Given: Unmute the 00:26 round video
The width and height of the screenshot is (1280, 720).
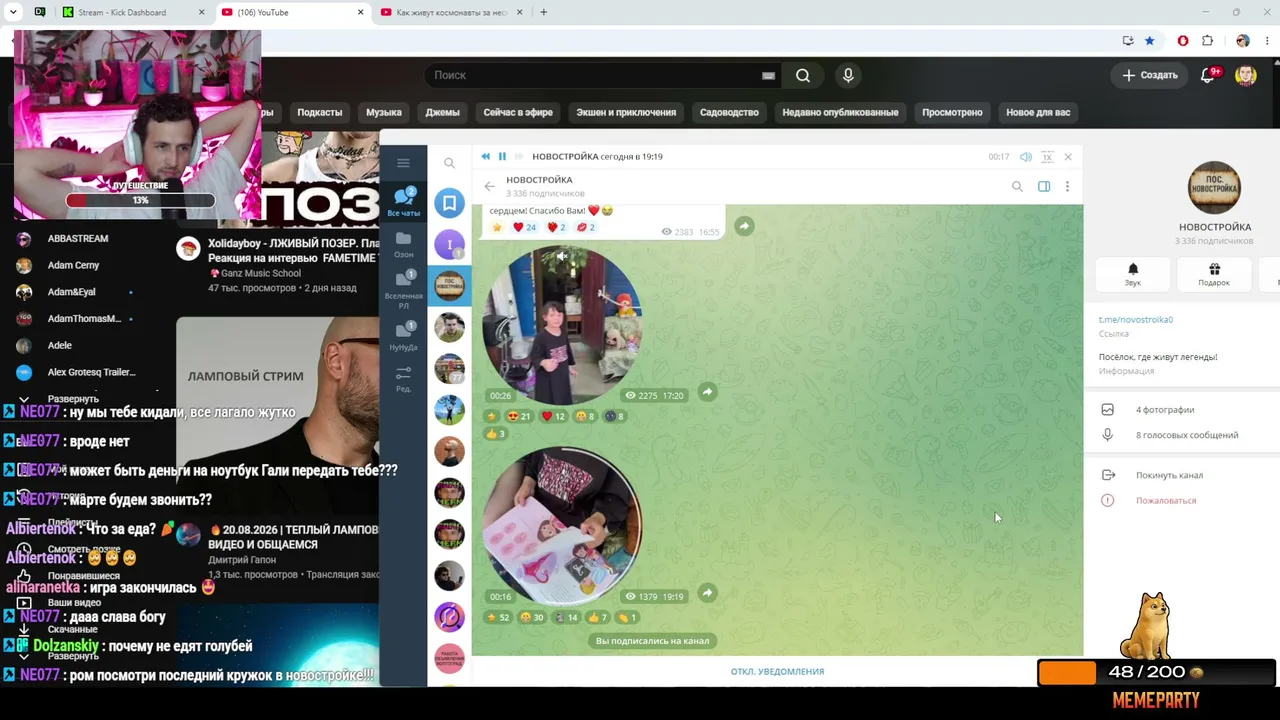Looking at the screenshot, I should point(562,257).
